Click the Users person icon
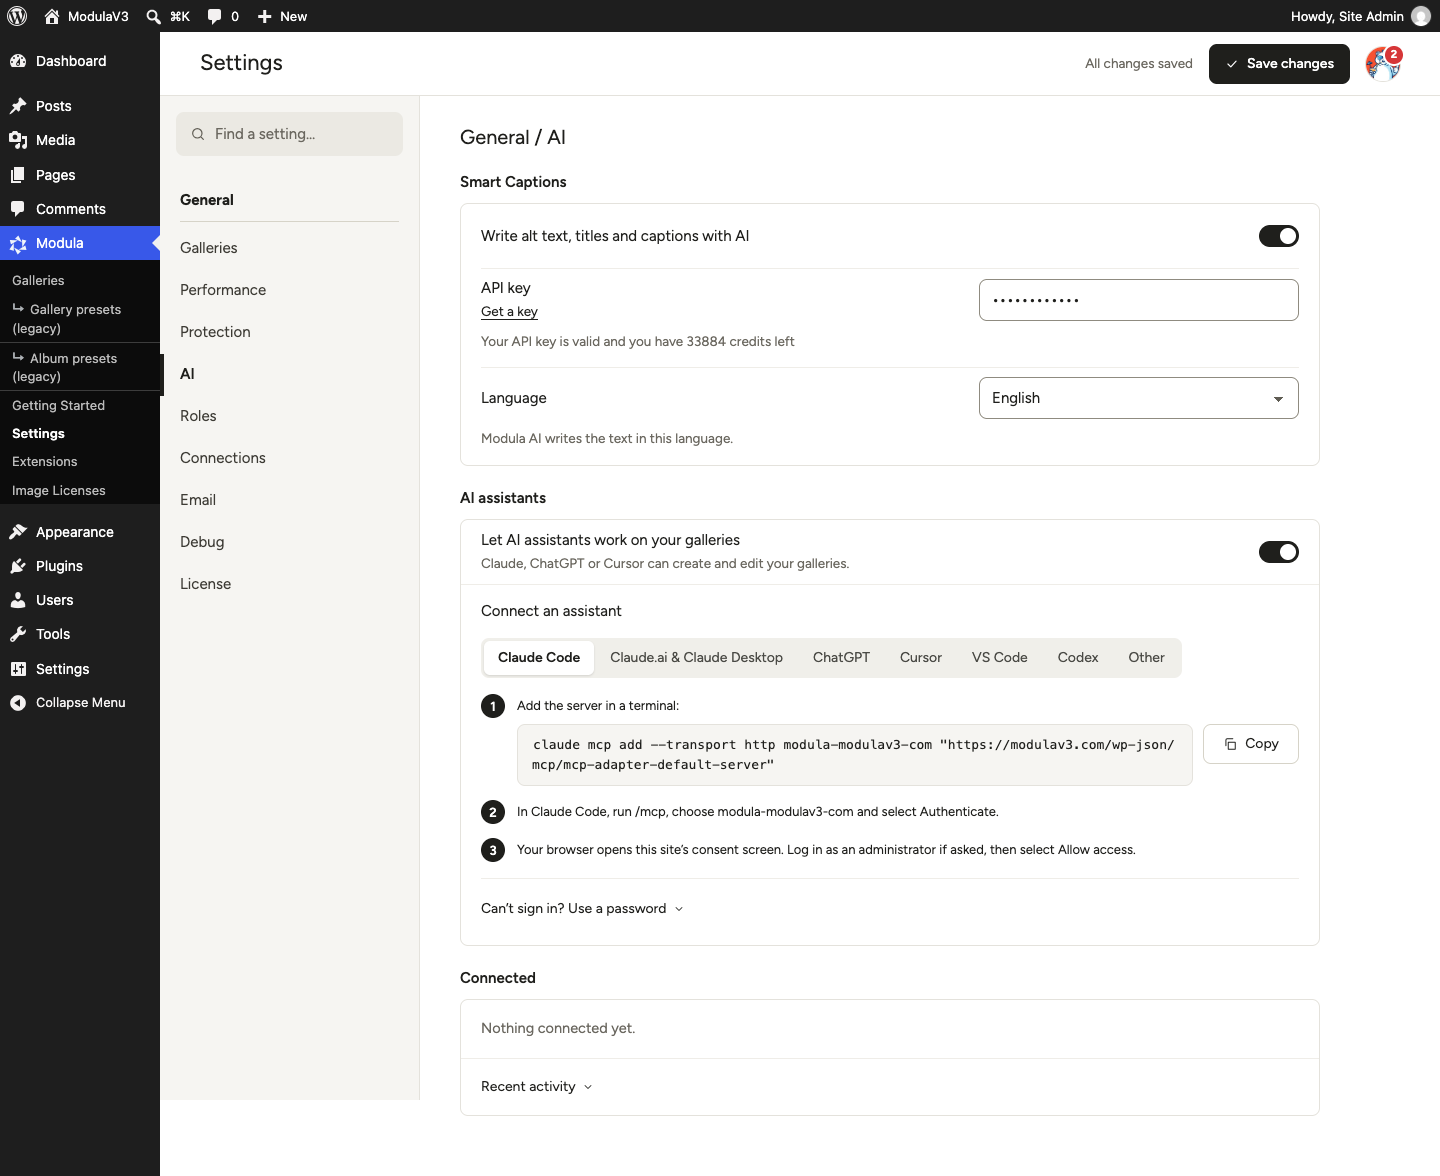 (x=18, y=600)
